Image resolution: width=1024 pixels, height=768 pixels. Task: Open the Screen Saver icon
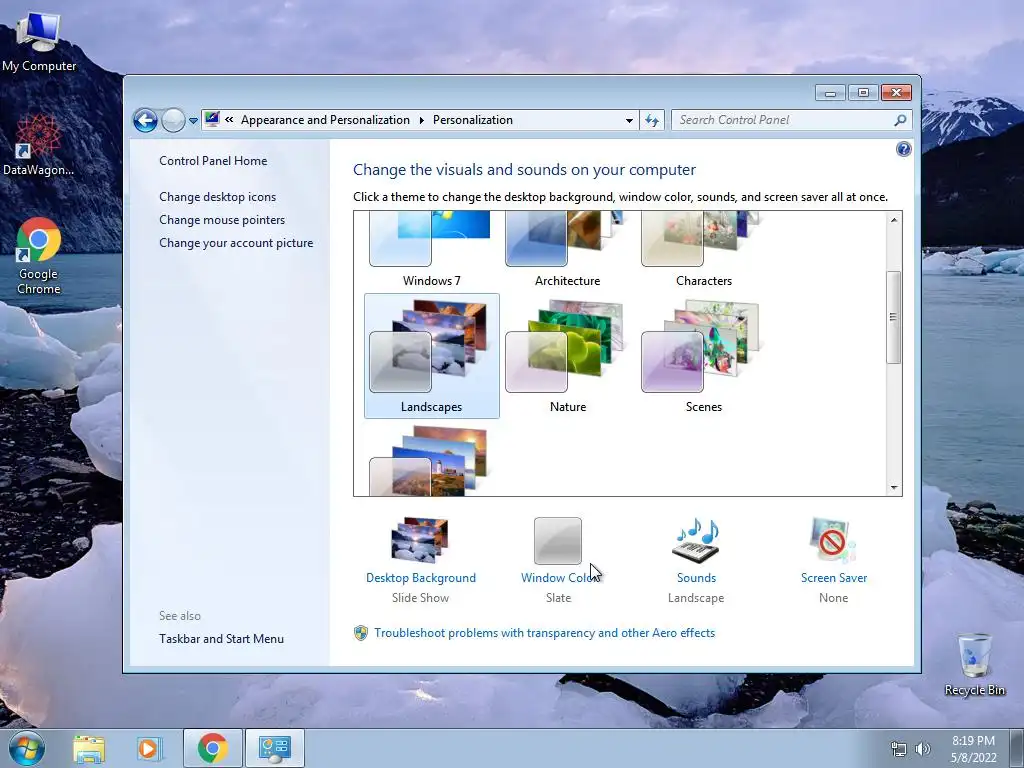coord(833,540)
